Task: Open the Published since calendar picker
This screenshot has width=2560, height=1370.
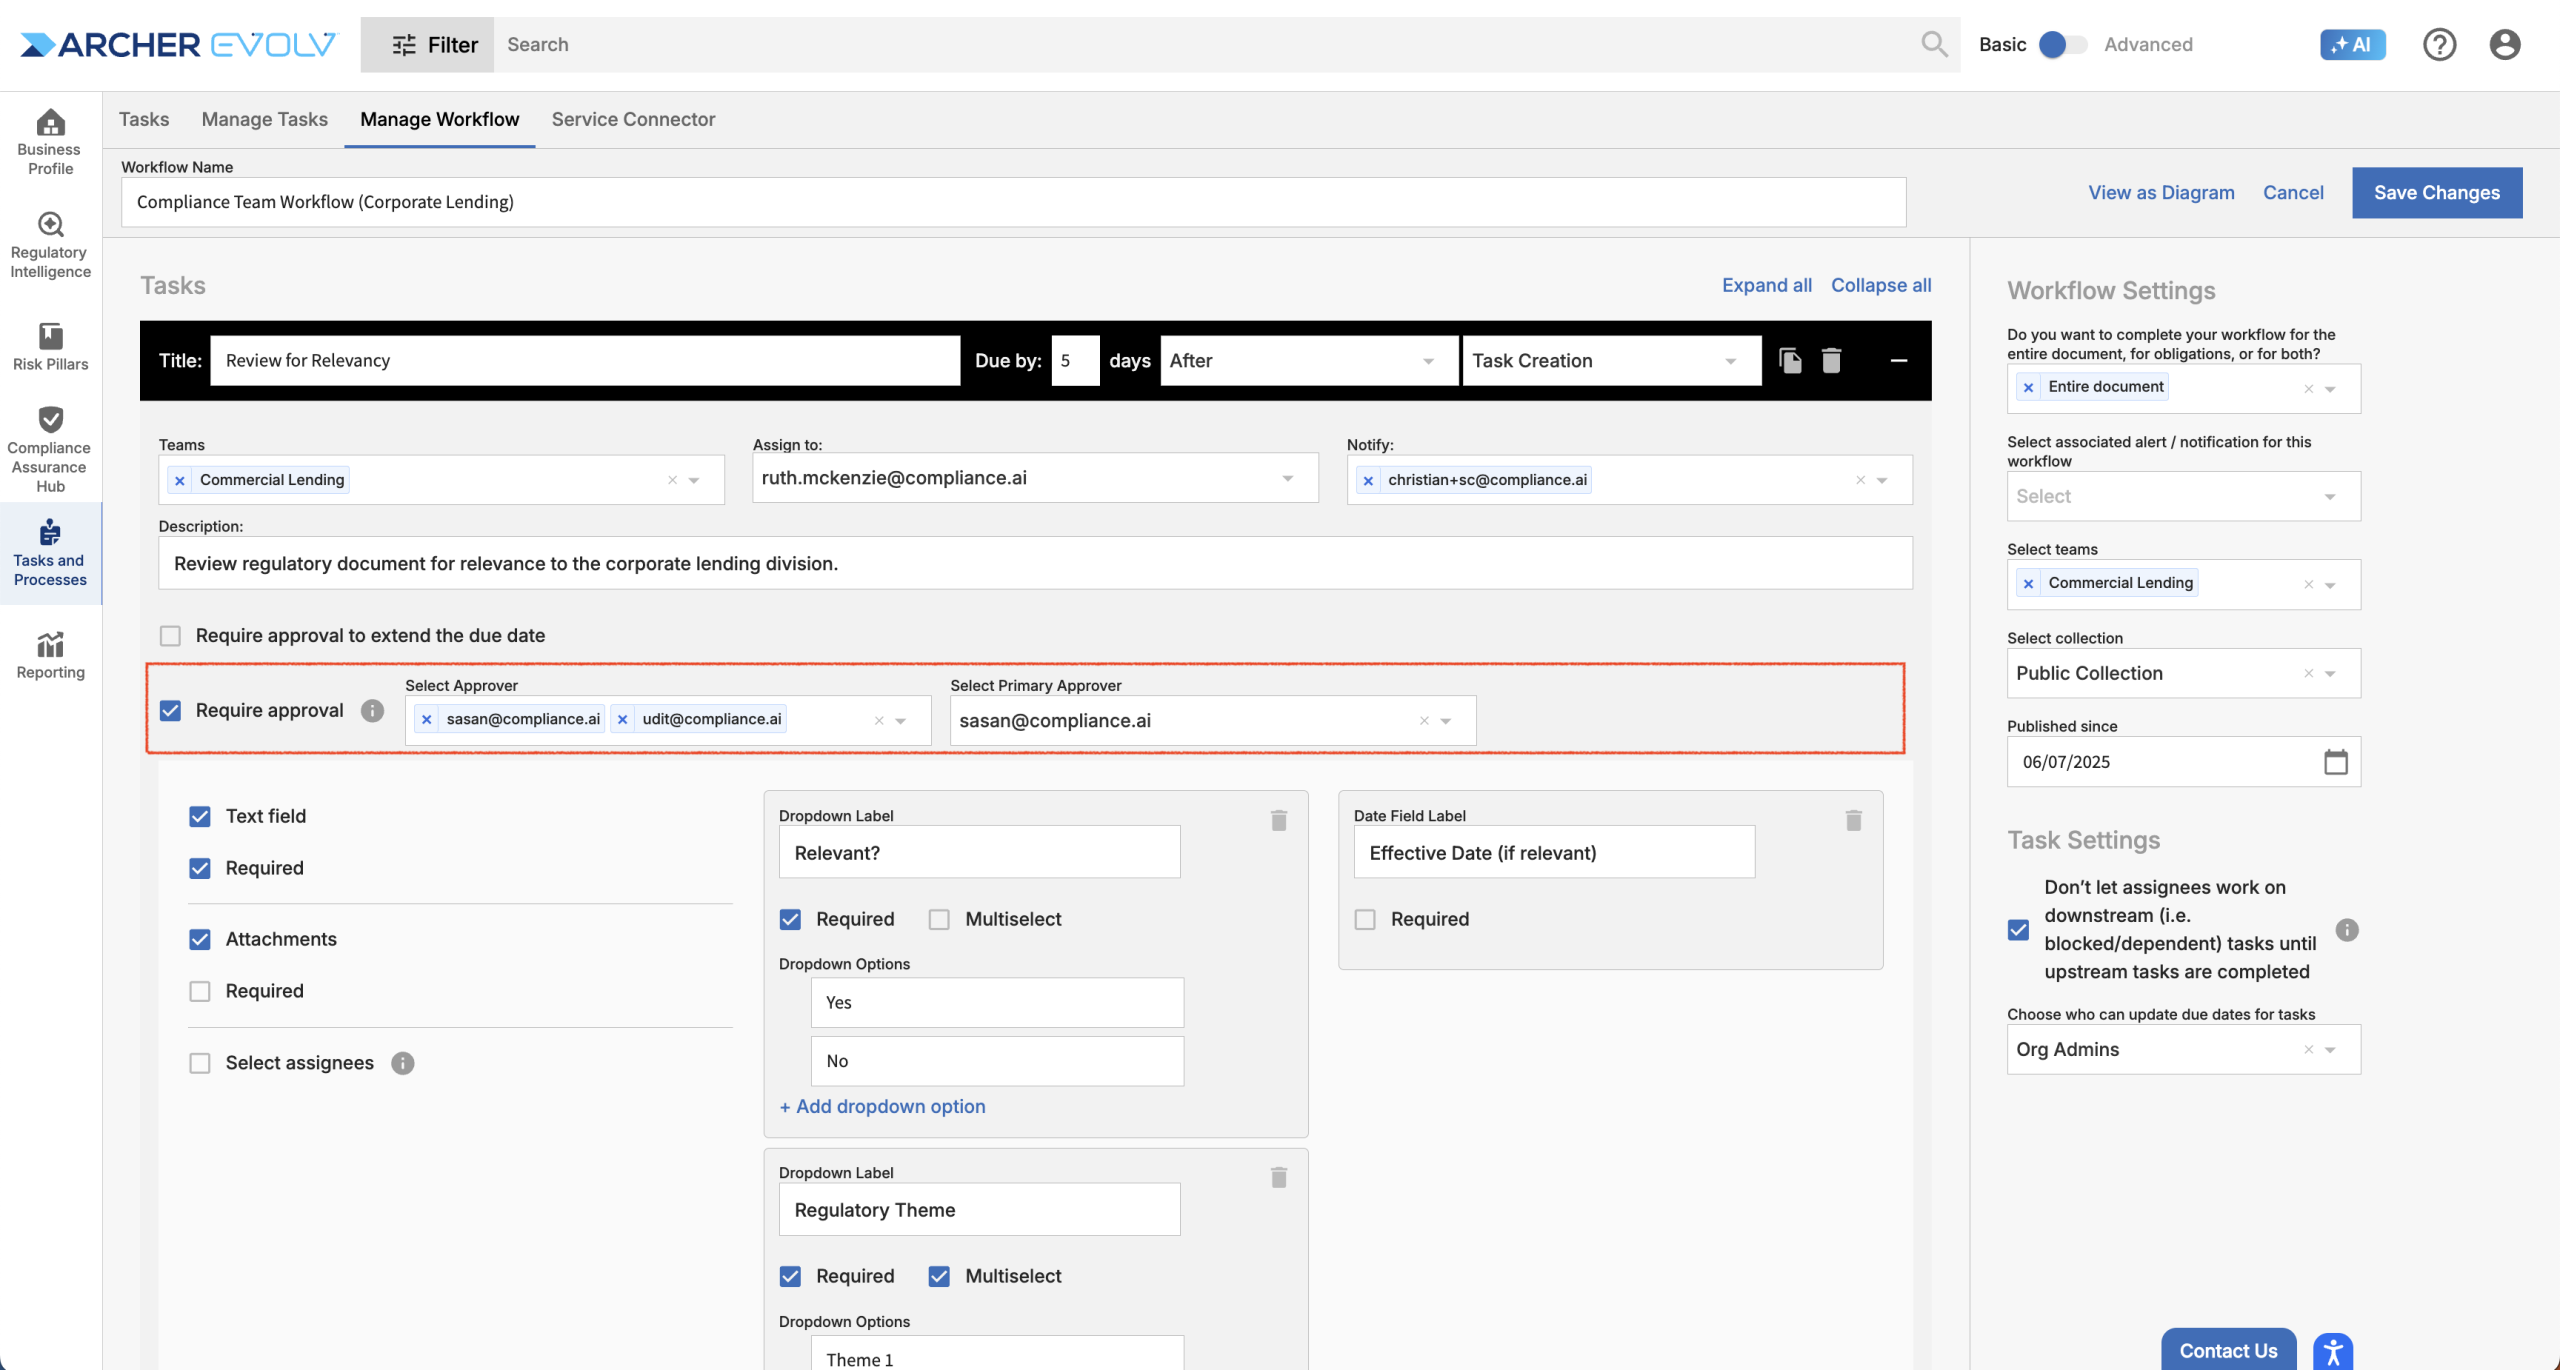Action: (2335, 762)
